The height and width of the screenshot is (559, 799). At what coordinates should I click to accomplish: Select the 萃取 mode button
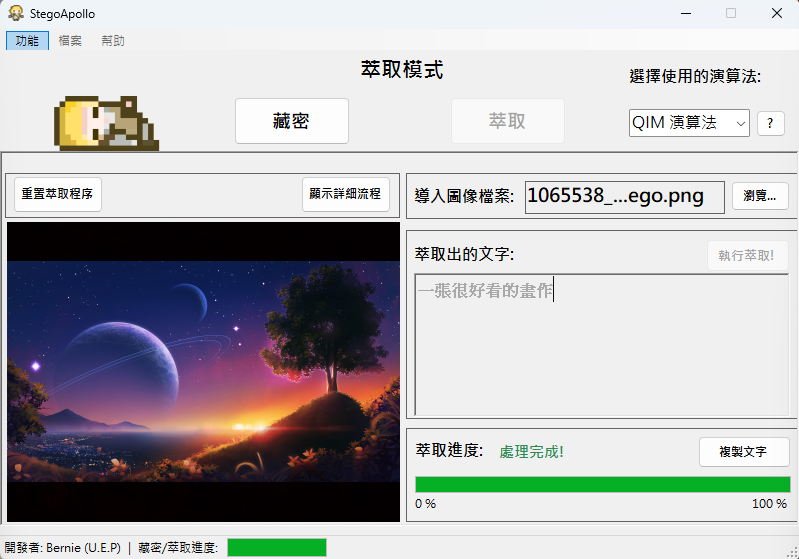point(507,121)
